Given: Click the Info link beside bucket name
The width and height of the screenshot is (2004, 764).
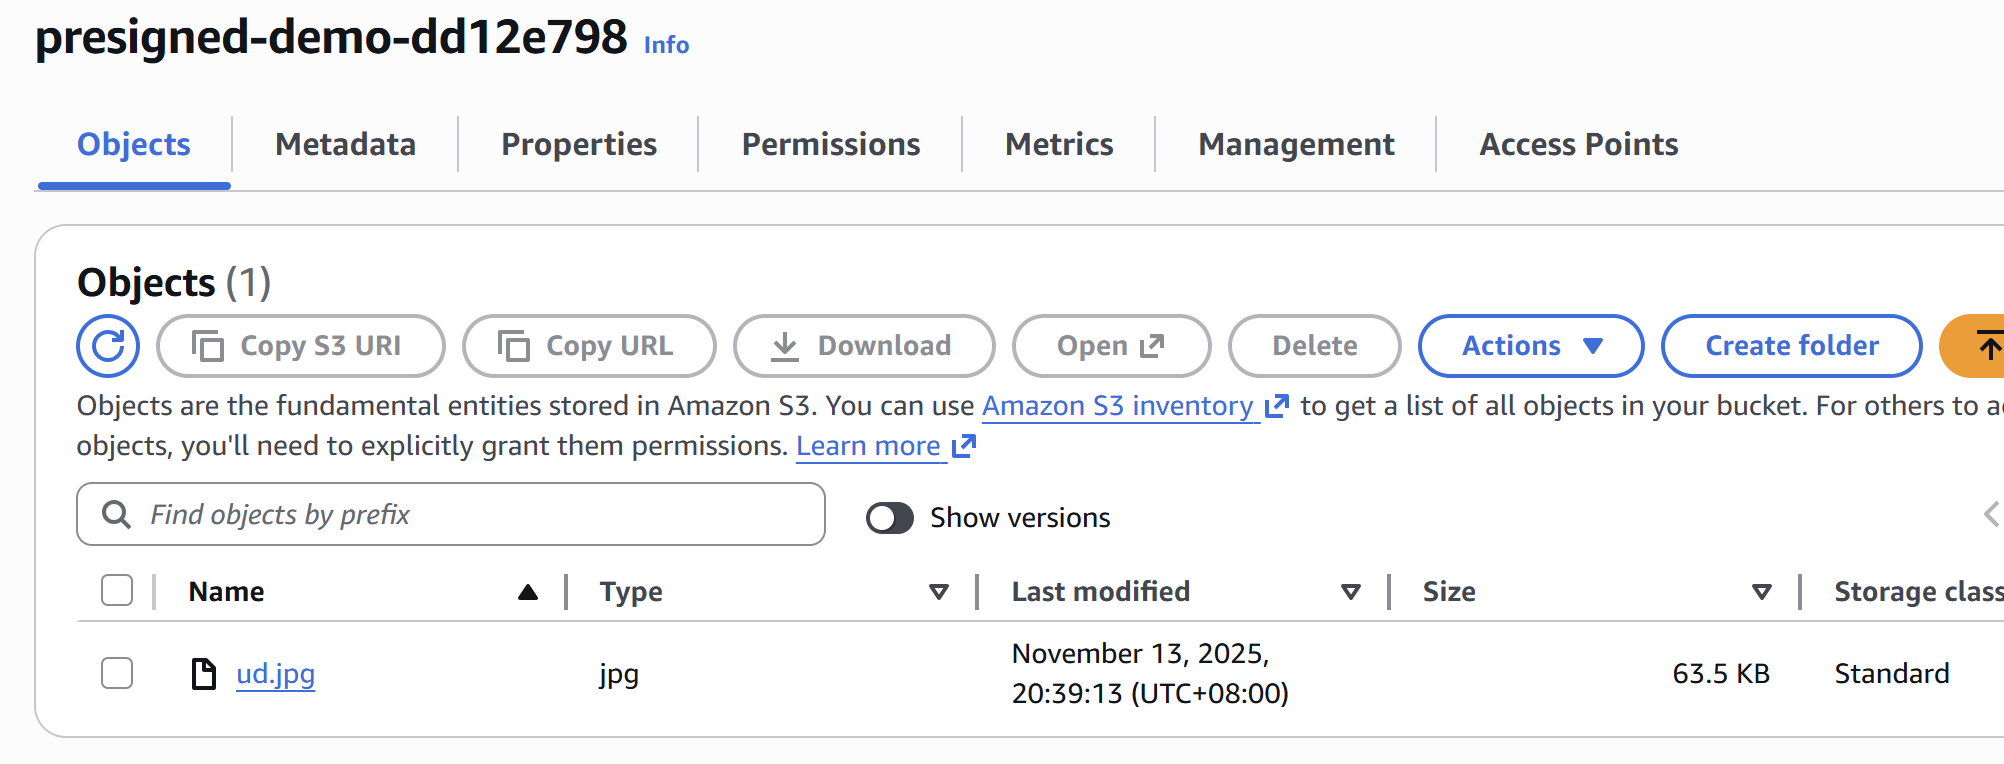Looking at the screenshot, I should (666, 45).
